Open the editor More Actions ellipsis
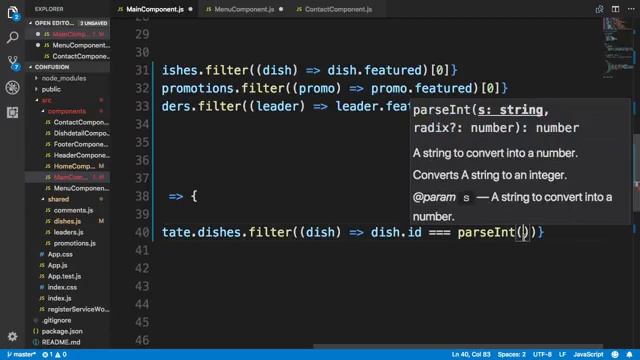 click(631, 9)
